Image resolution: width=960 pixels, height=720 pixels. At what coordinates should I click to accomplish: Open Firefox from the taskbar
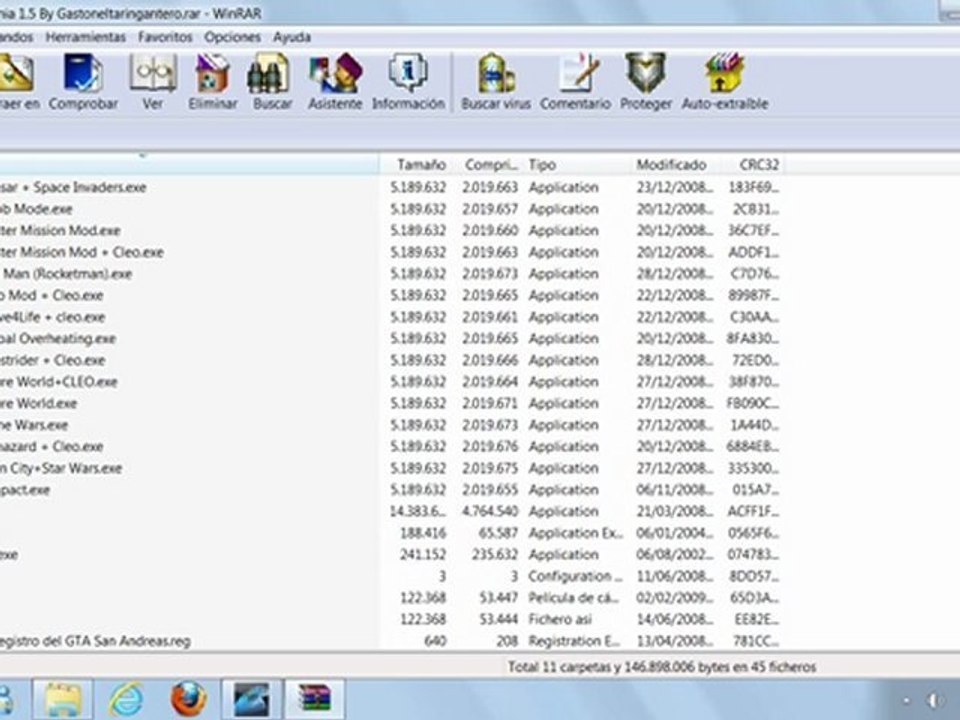click(x=188, y=699)
